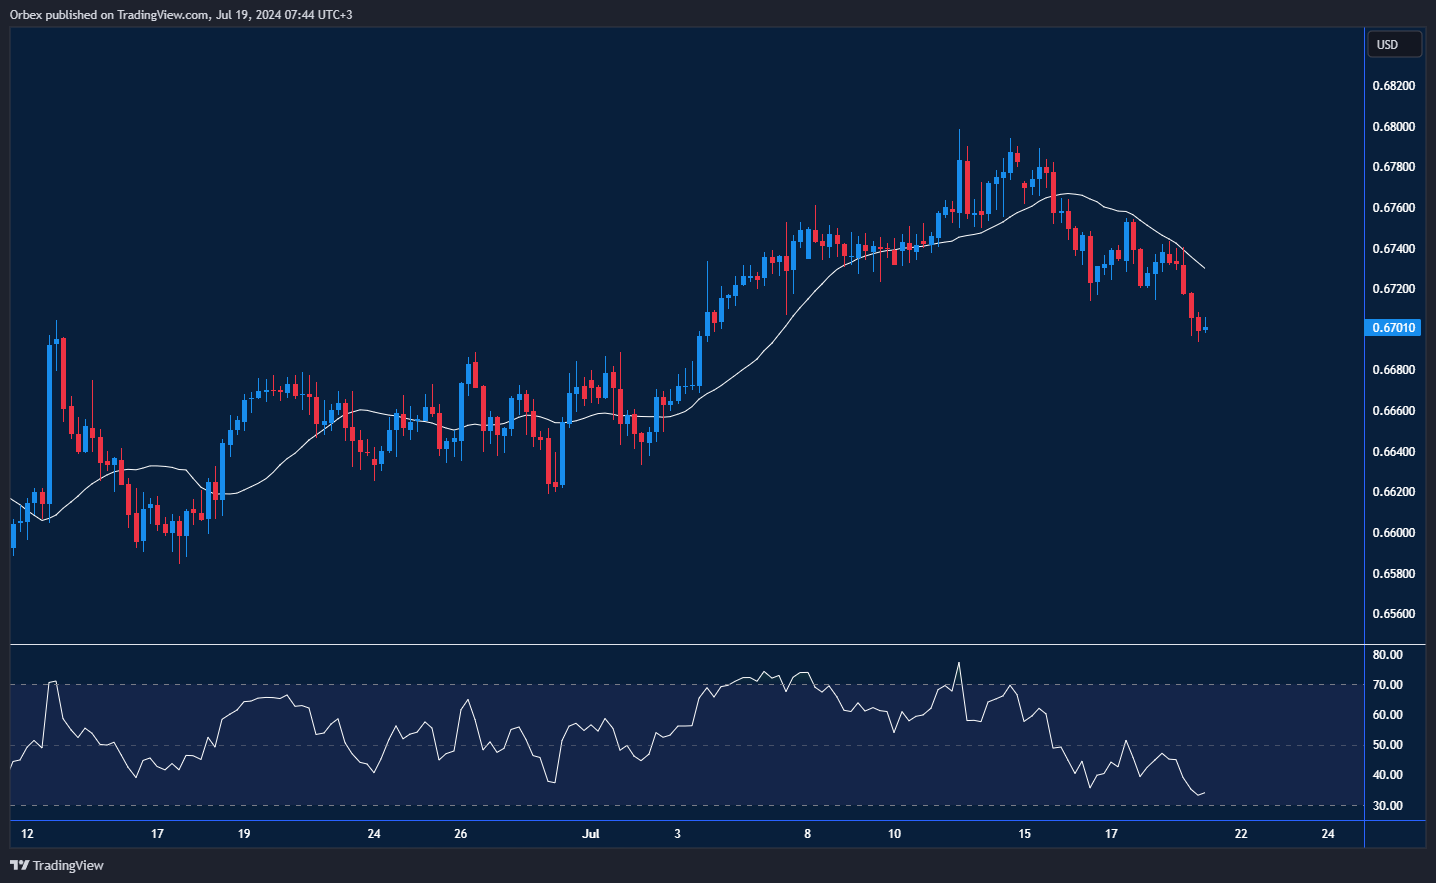The height and width of the screenshot is (883, 1436).
Task: Click the current price tag 0.67010
Action: click(x=1393, y=328)
